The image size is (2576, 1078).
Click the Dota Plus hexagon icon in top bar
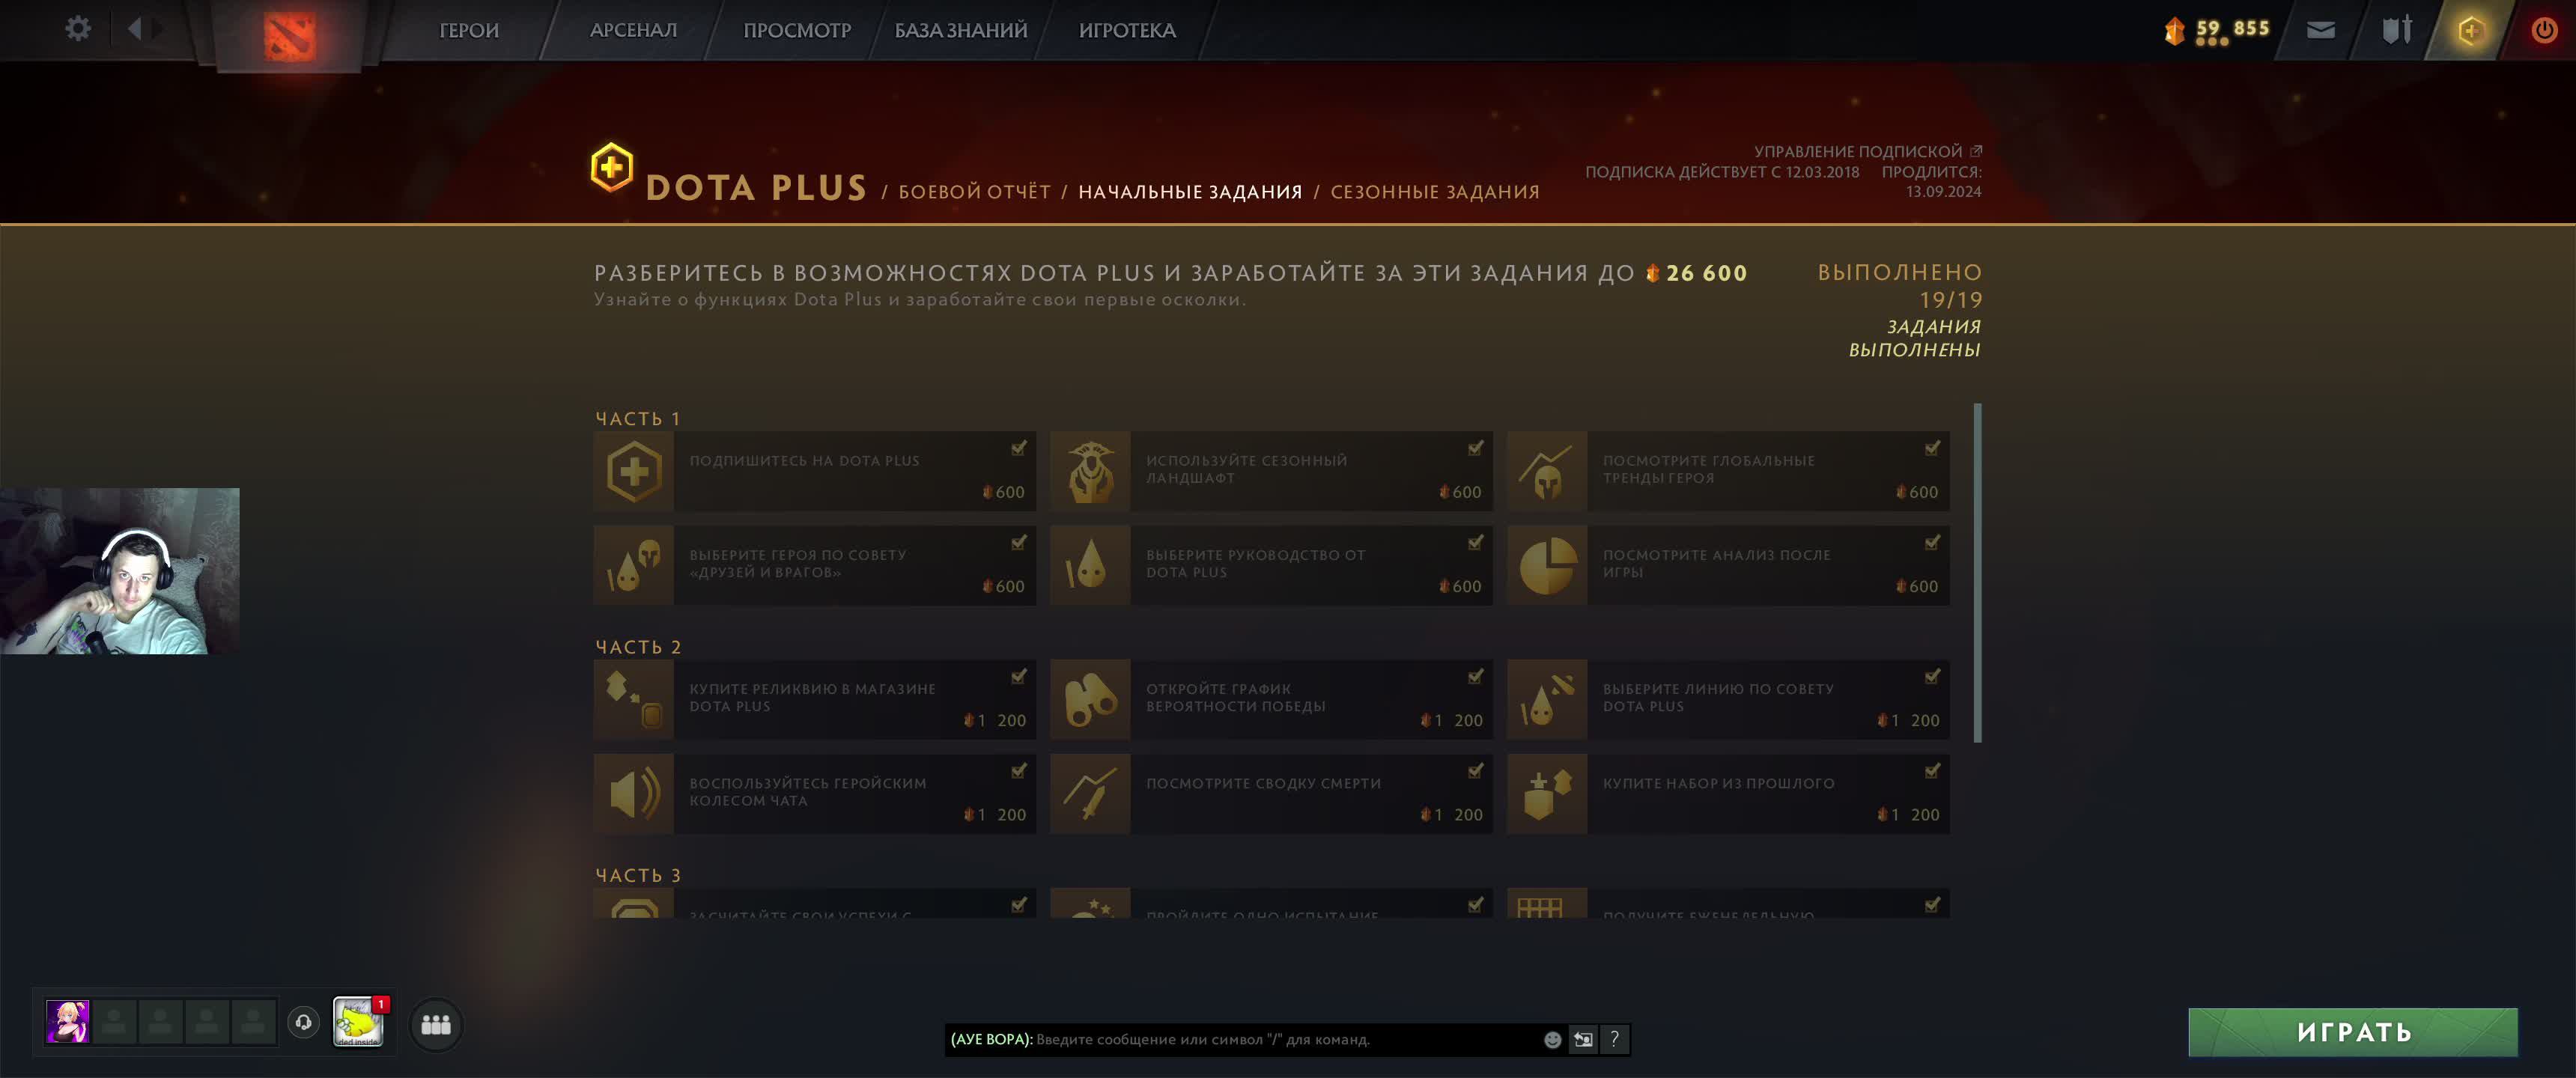click(2470, 30)
